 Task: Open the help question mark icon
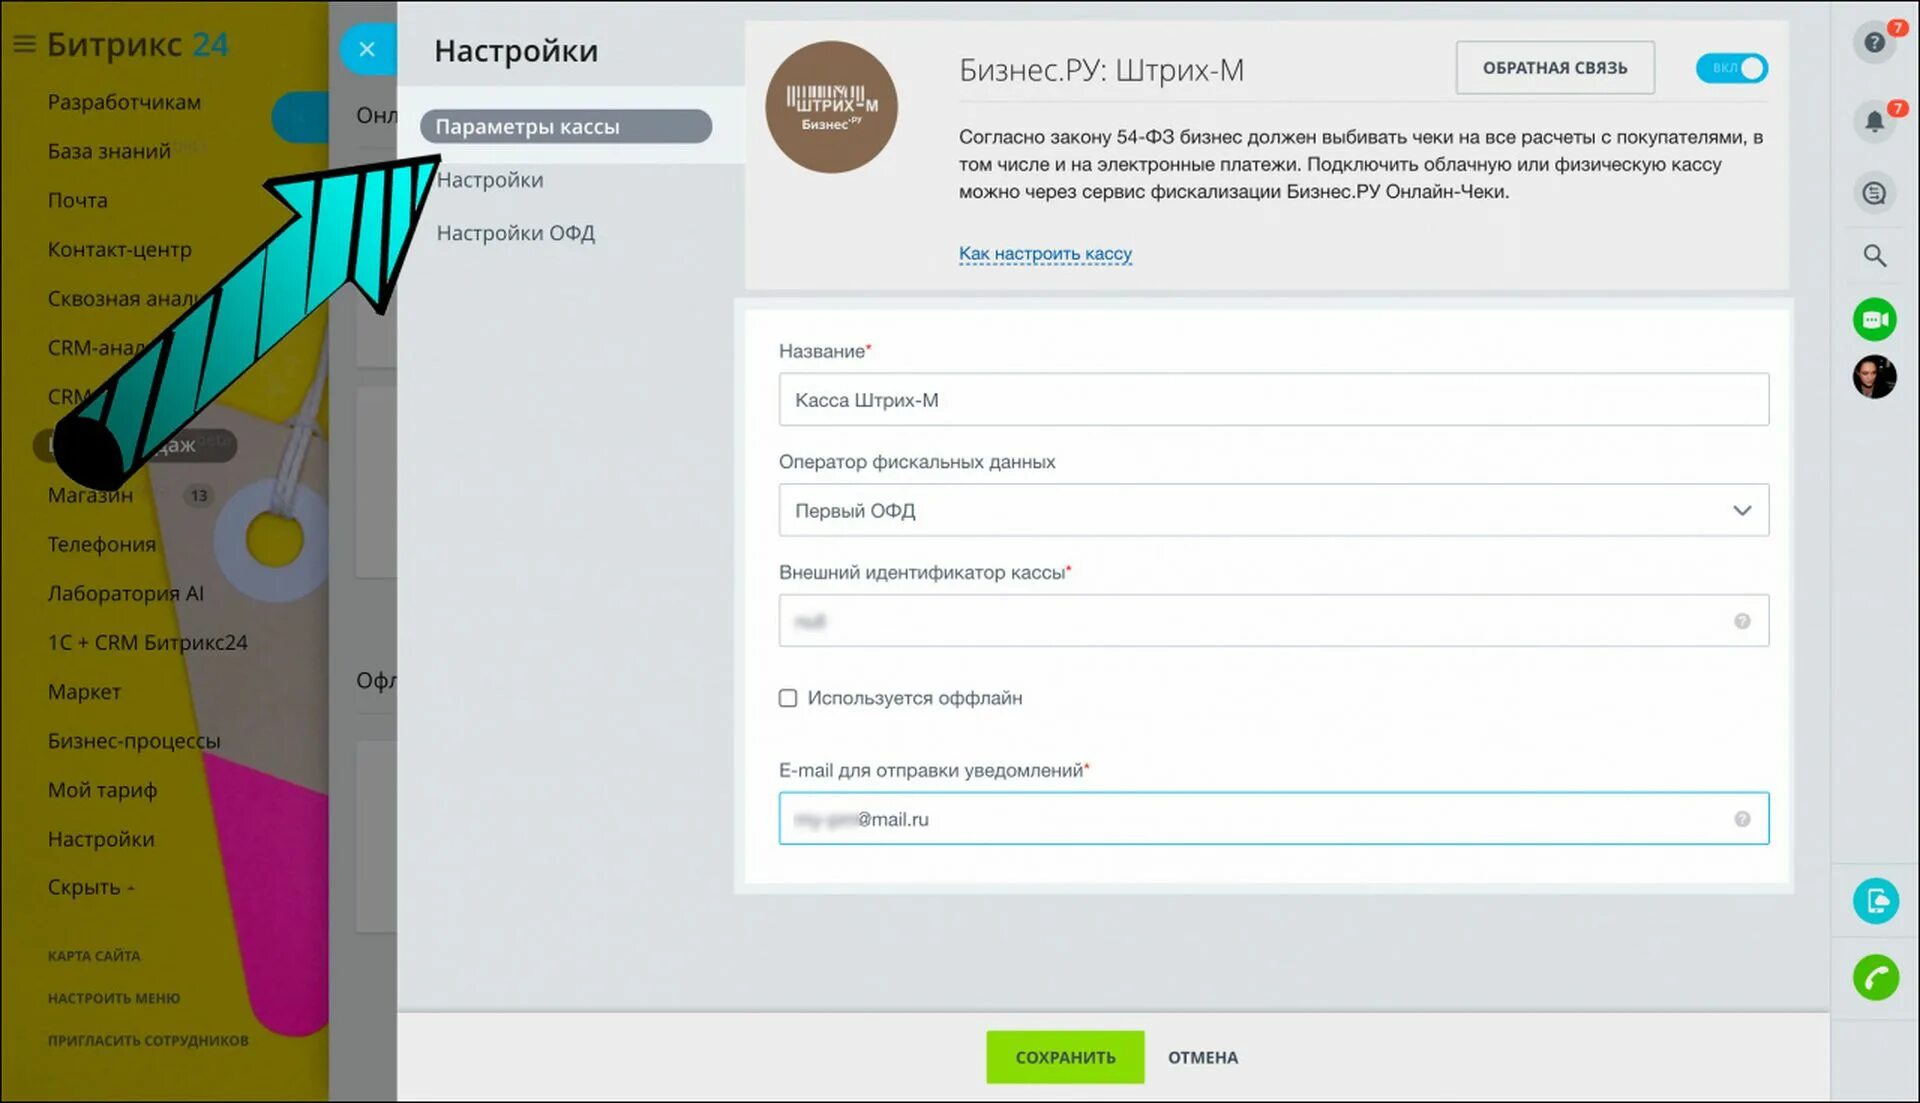pyautogui.click(x=1874, y=43)
